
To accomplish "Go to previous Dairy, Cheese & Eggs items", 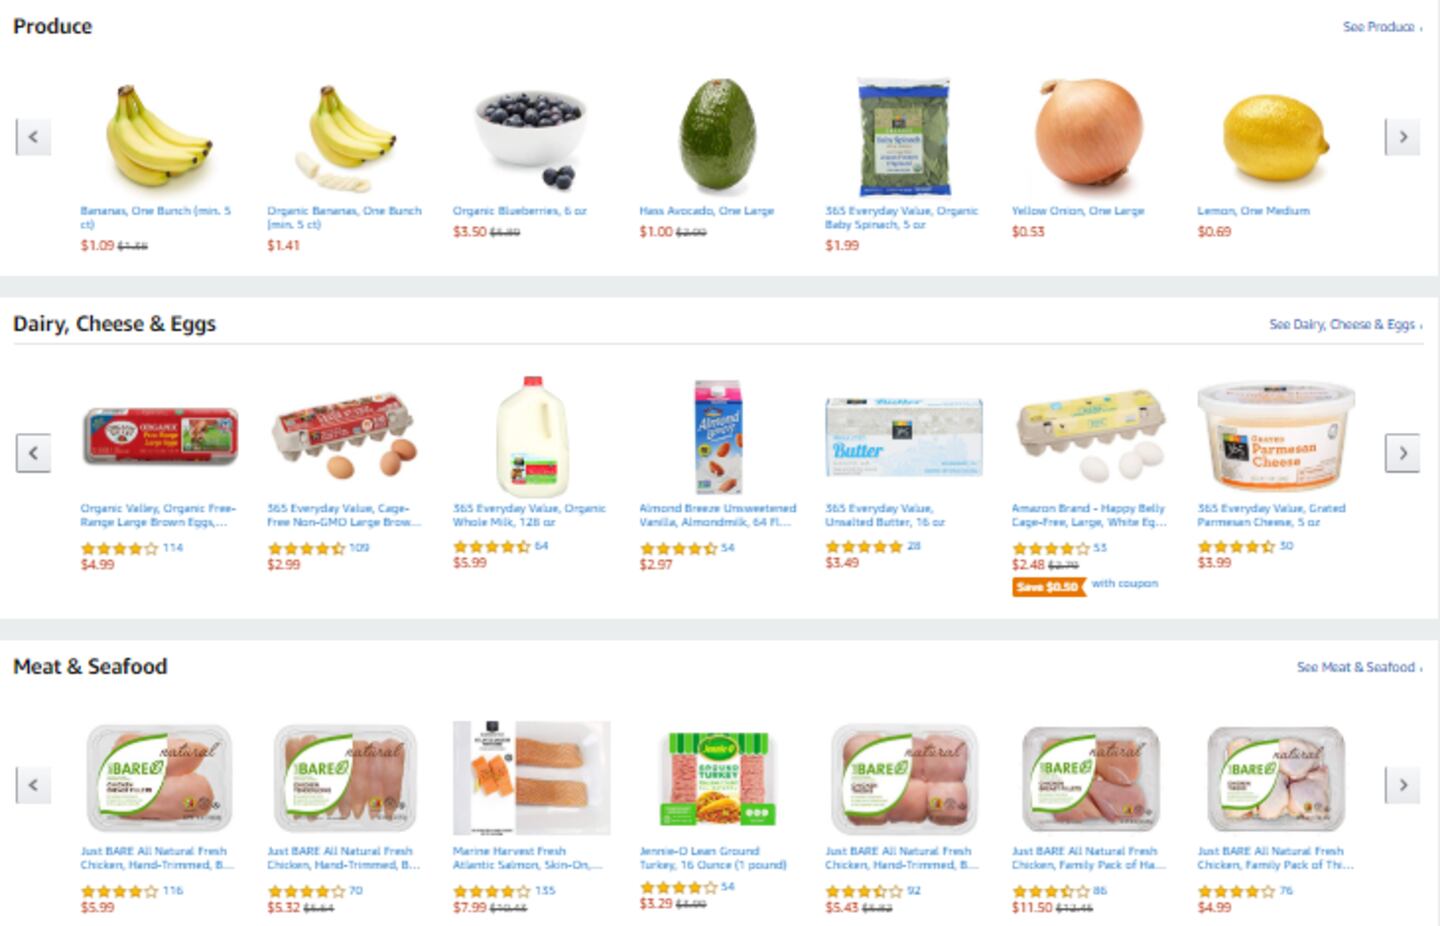I will click(33, 453).
